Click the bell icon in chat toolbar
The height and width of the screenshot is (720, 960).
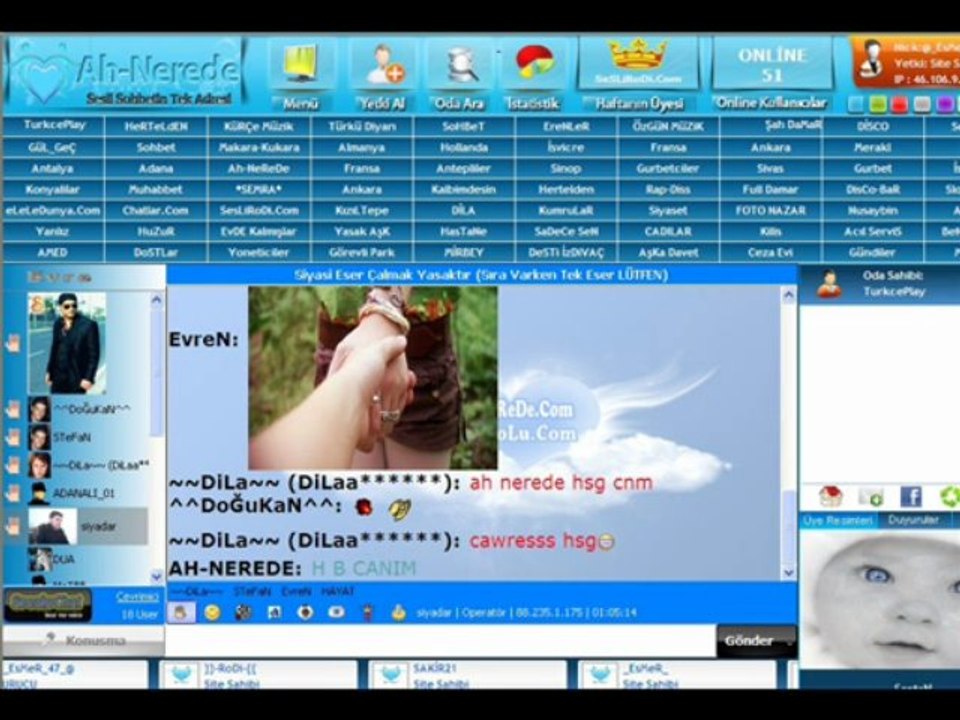pos(399,612)
